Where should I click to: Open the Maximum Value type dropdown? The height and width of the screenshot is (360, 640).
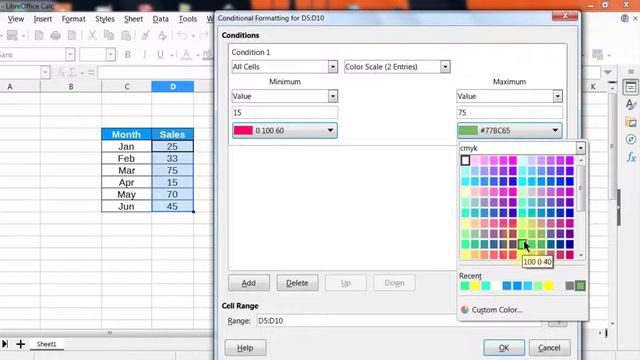(558, 96)
